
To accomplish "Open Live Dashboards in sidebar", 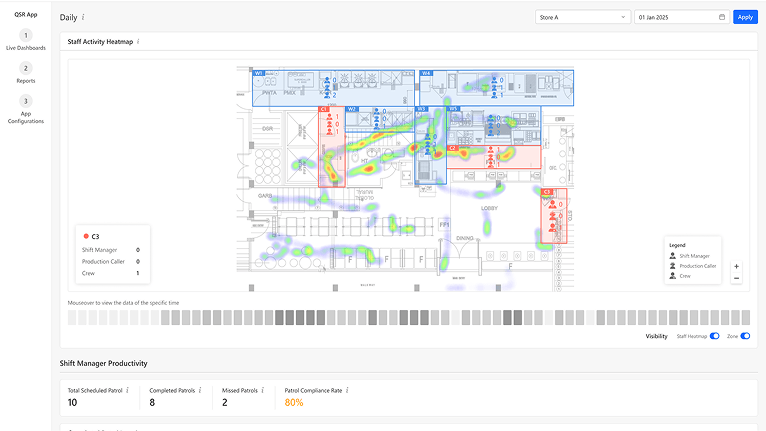I will tap(26, 40).
